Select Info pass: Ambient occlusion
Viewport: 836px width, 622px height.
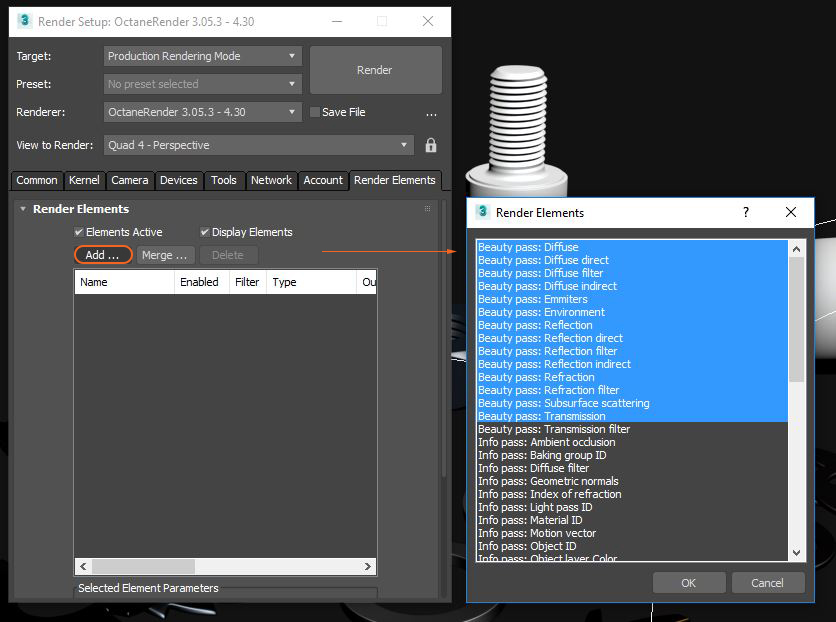(x=546, y=442)
